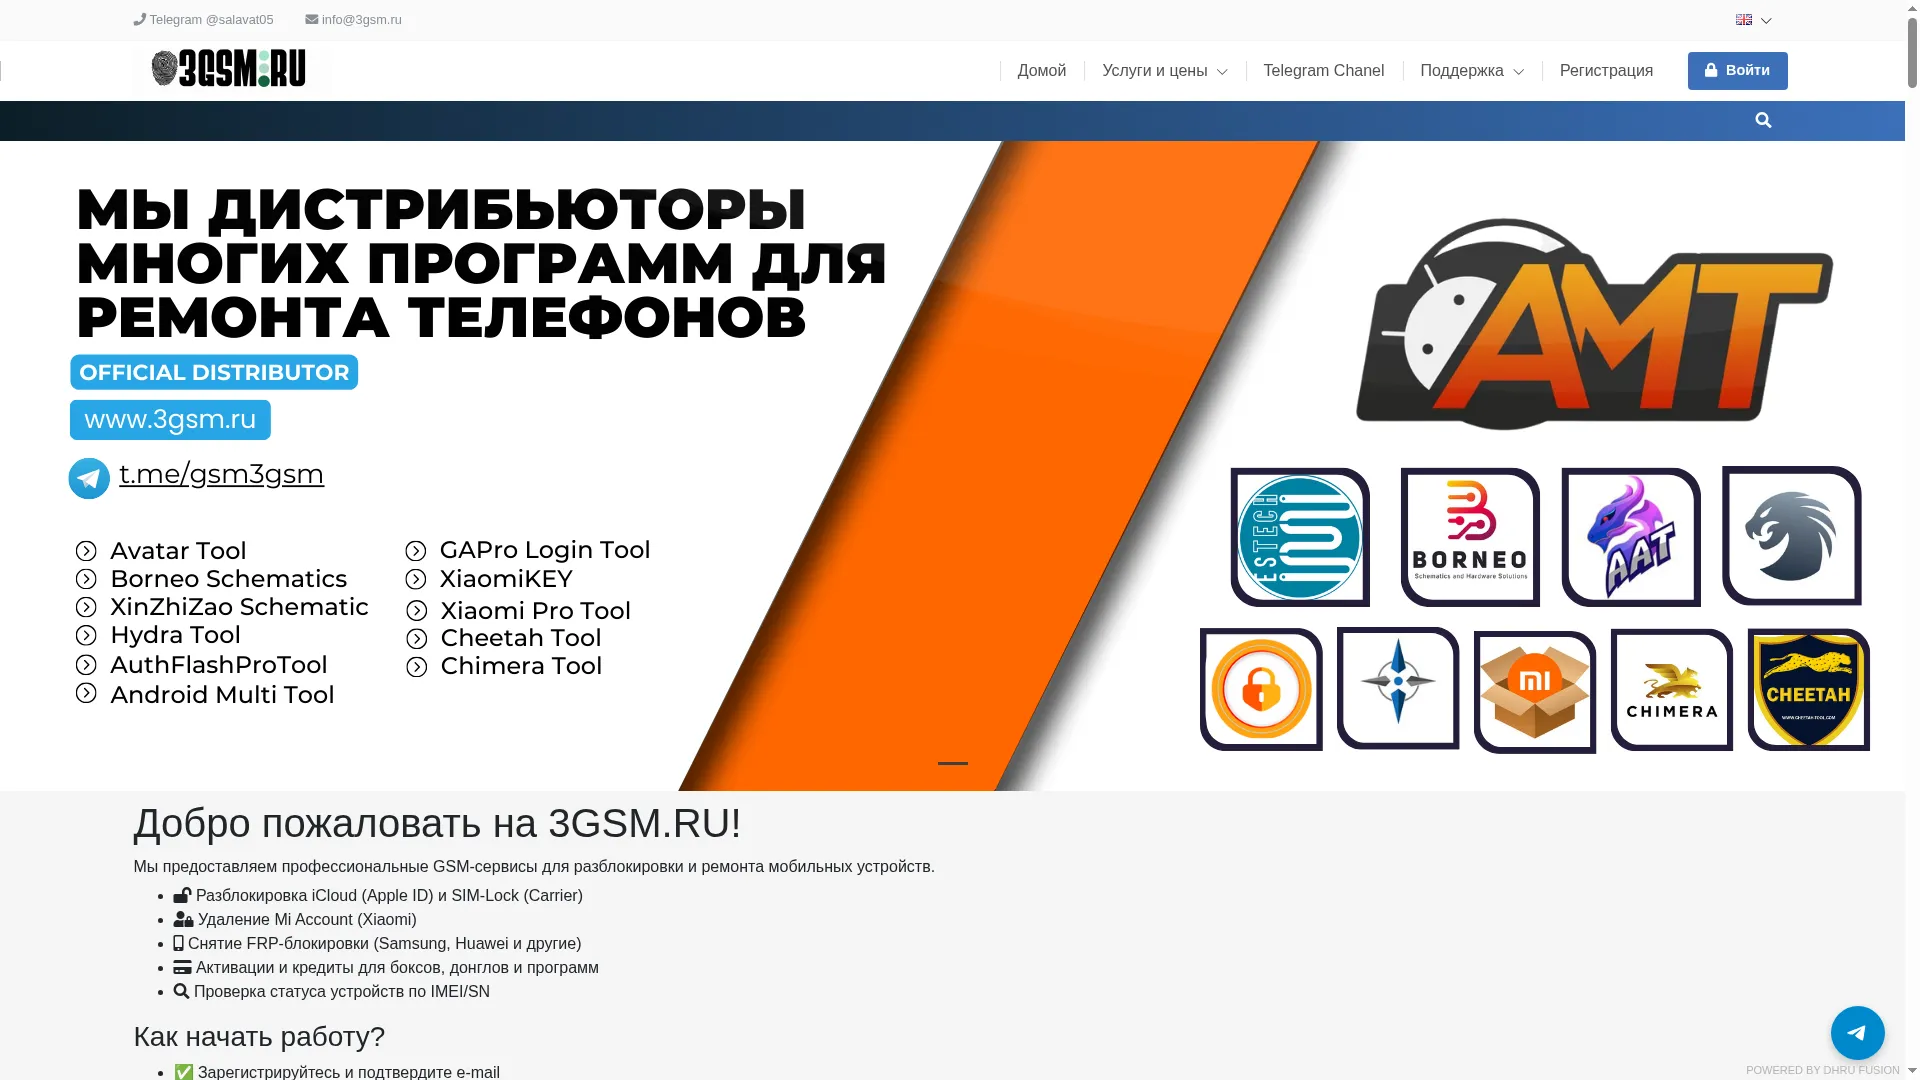Click the envelope icon beside info@3gsm.ru
Screen dimensions: 1920x1080
click(312, 19)
